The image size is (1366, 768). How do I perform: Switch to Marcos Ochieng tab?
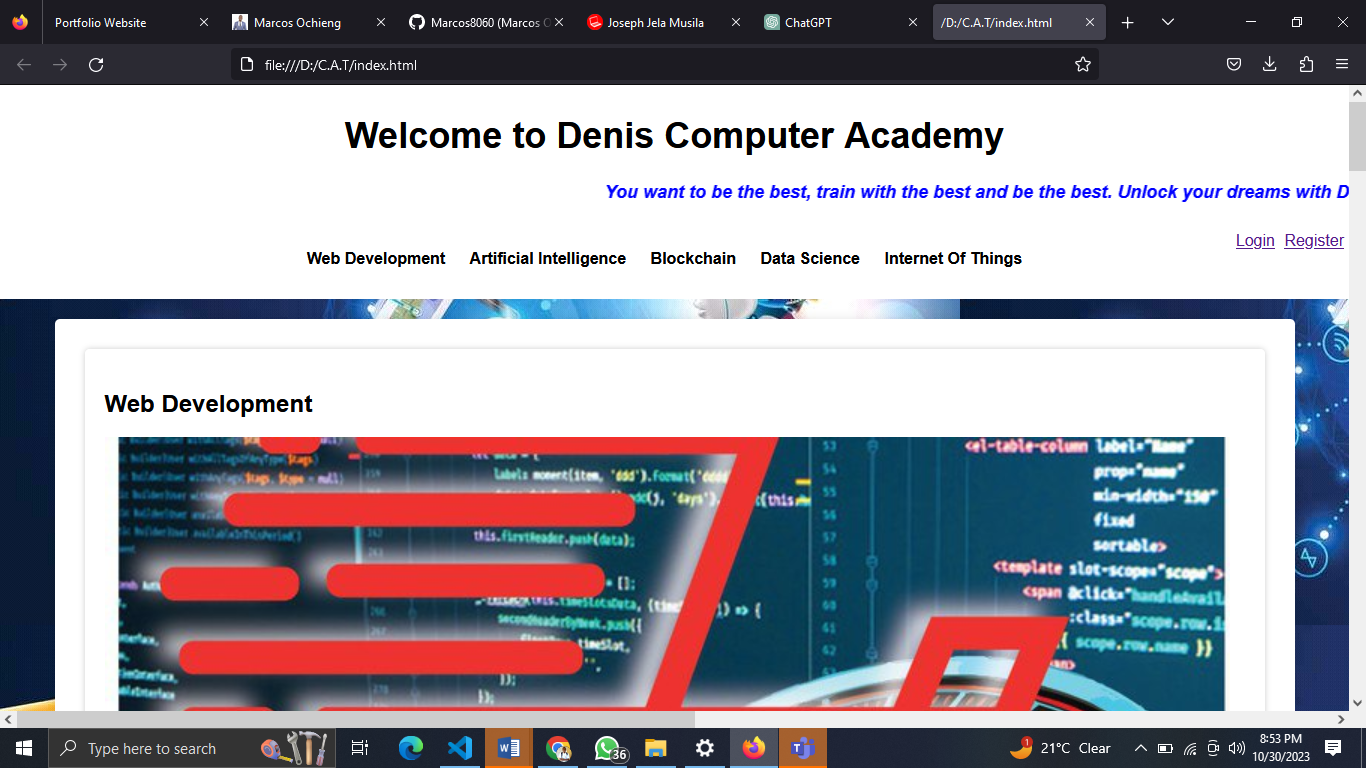(307, 22)
